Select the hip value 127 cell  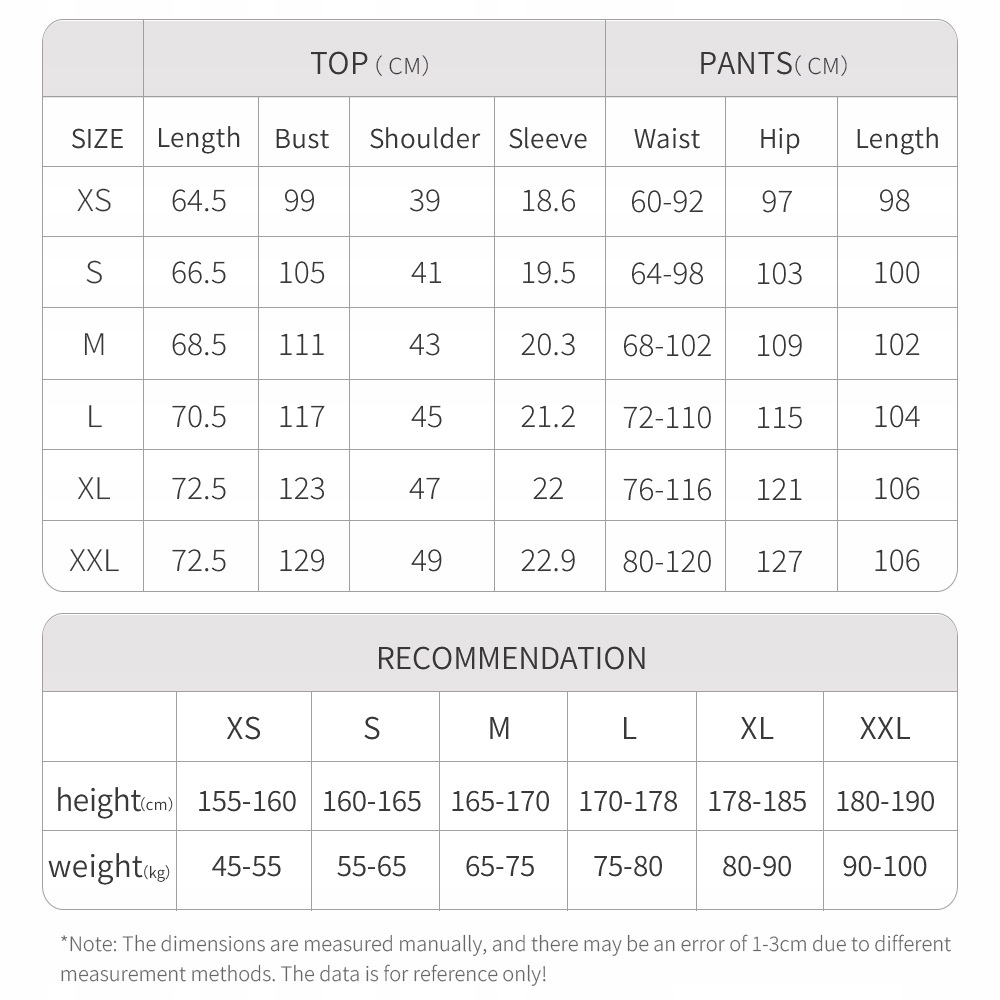[x=779, y=561]
